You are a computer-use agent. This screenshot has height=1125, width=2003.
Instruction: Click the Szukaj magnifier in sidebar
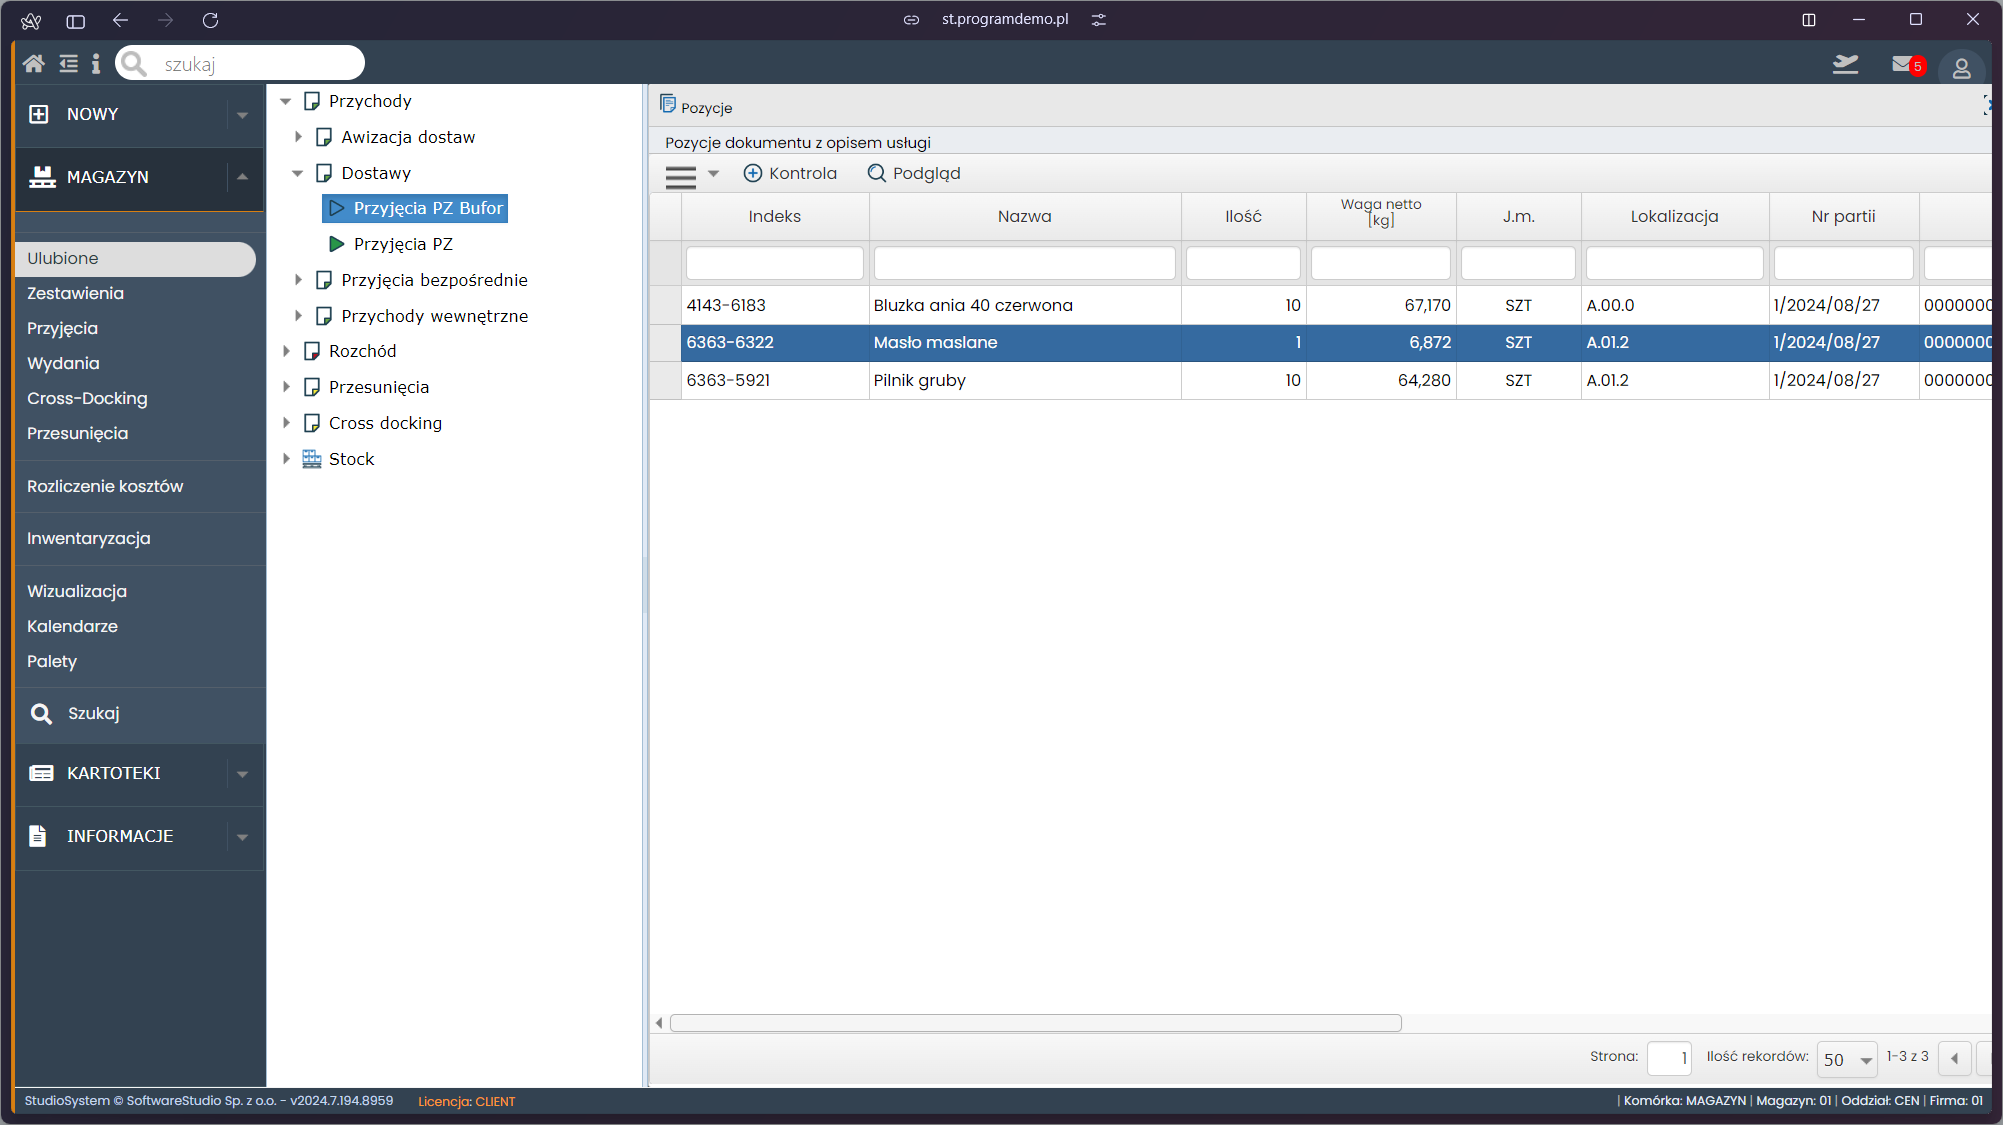(x=42, y=714)
